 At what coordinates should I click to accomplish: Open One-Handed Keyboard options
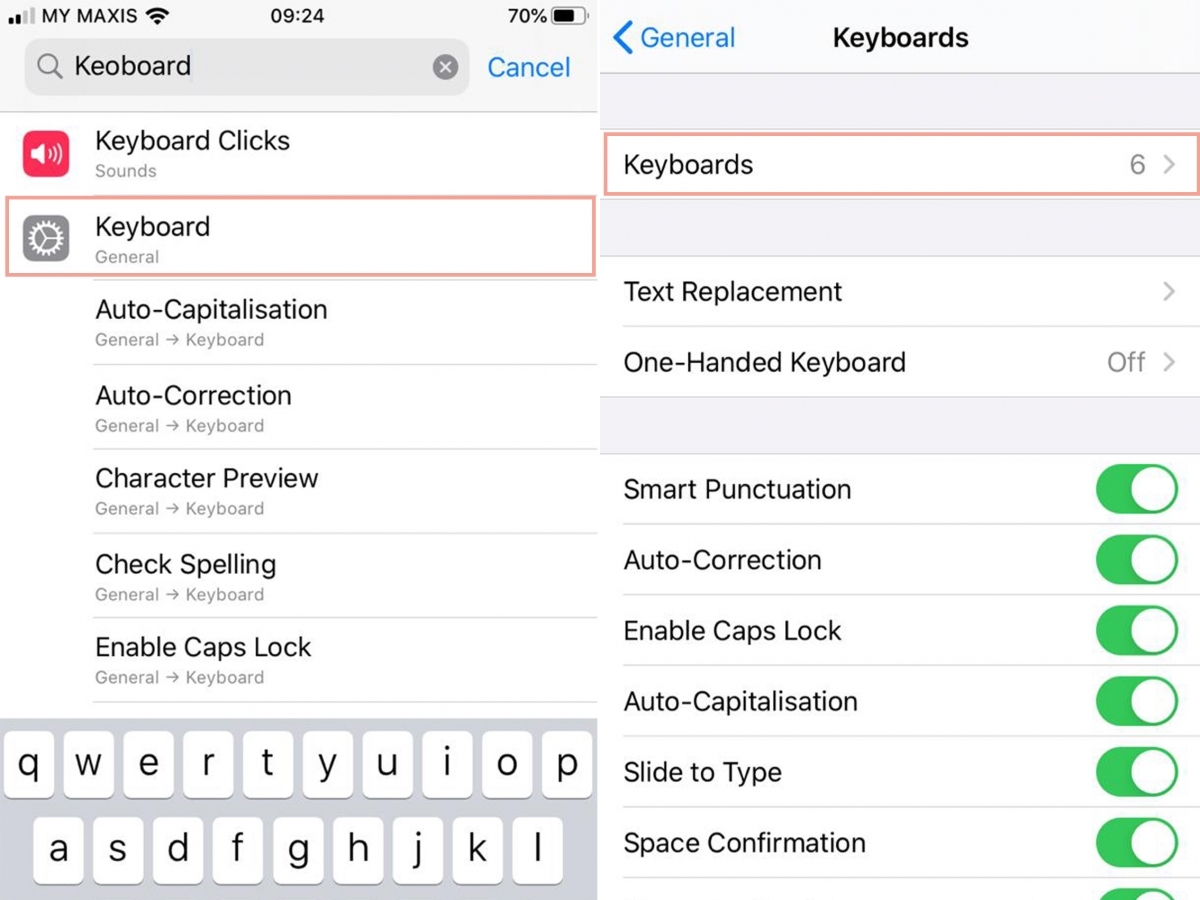click(900, 362)
